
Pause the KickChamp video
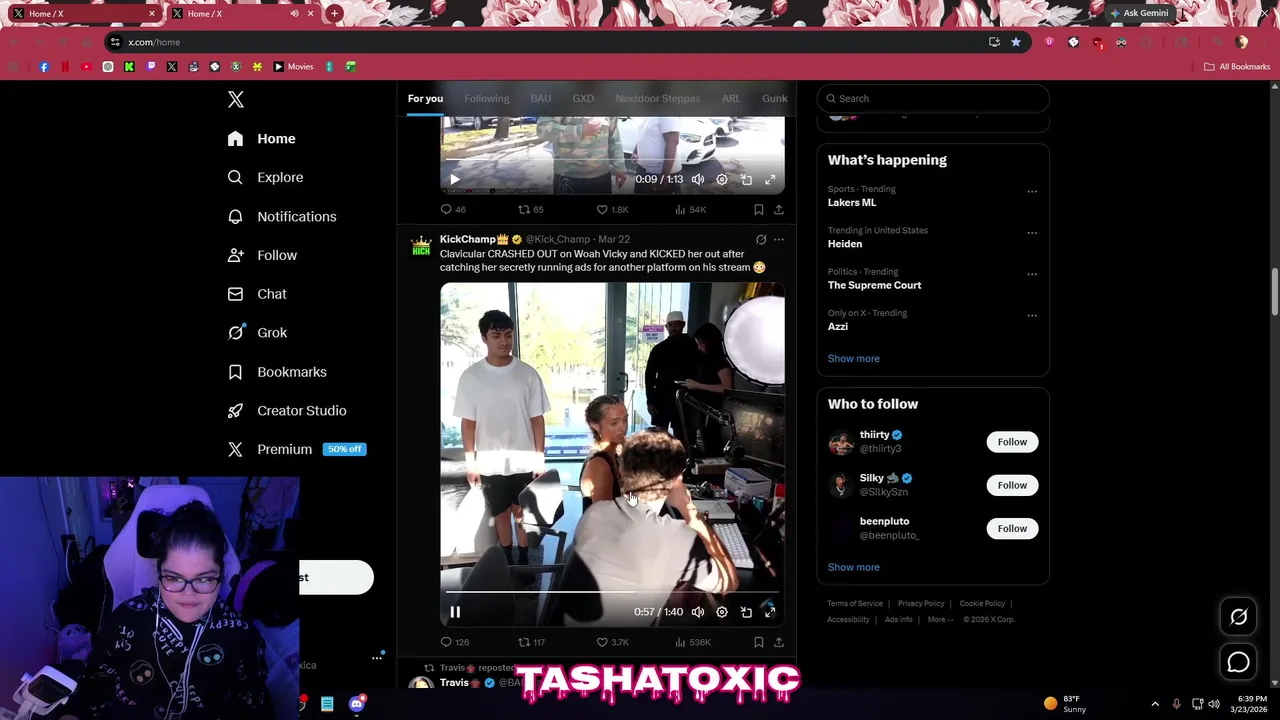coord(455,612)
